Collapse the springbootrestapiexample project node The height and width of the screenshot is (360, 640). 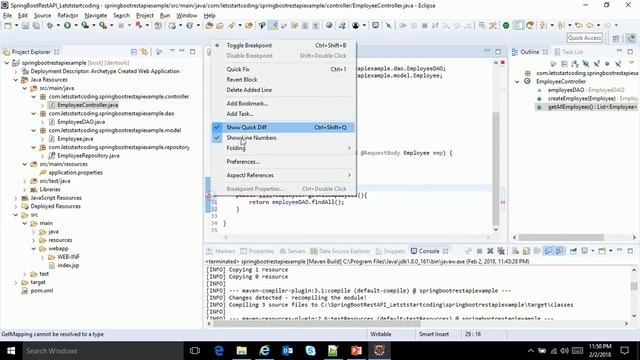point(7,63)
